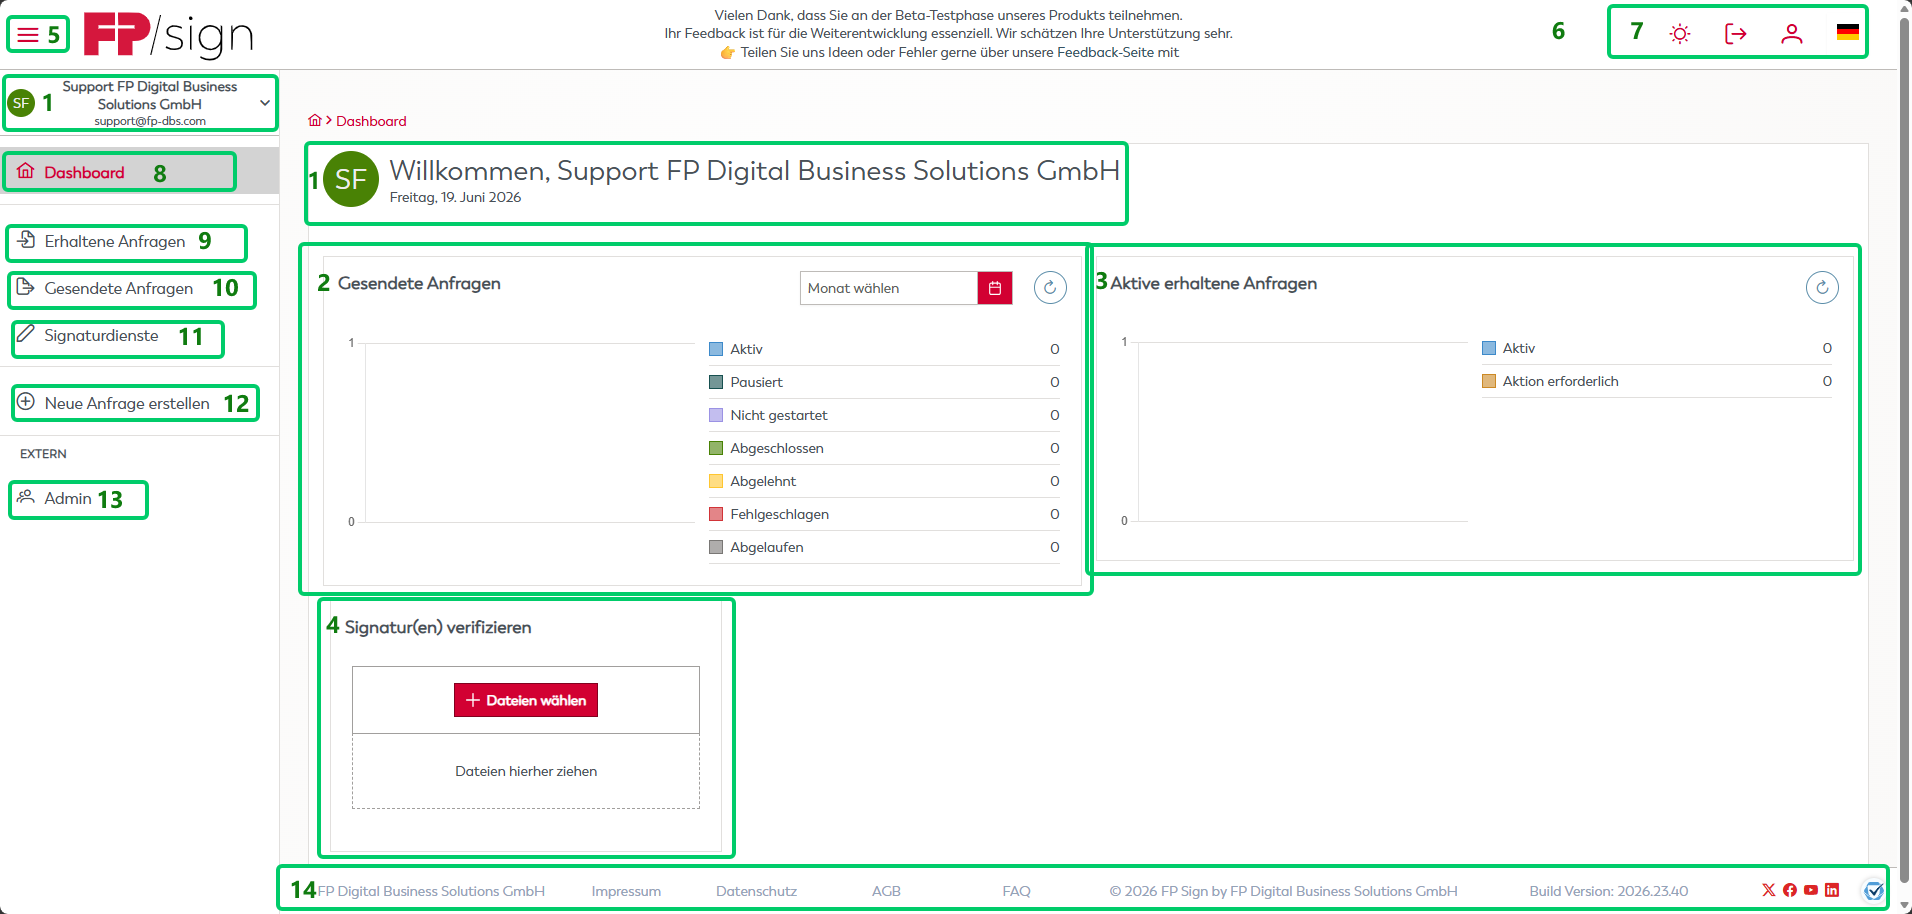The height and width of the screenshot is (914, 1912).
Task: Select the Abgelaufen legend entry
Action: [884, 547]
